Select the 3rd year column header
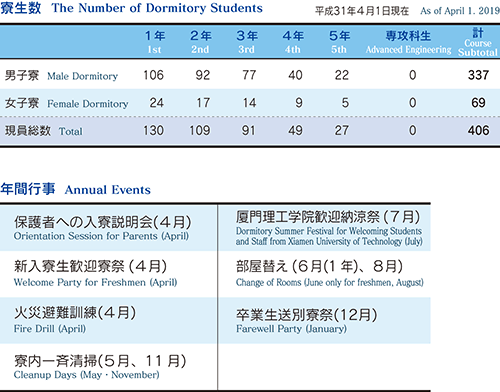 point(247,42)
